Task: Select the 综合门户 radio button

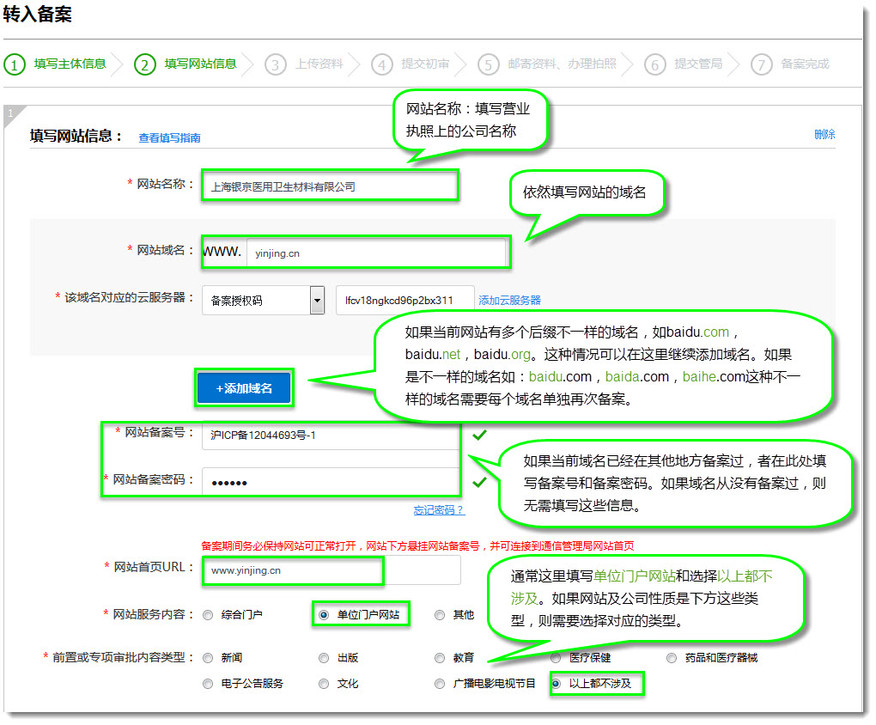Action: 208,615
